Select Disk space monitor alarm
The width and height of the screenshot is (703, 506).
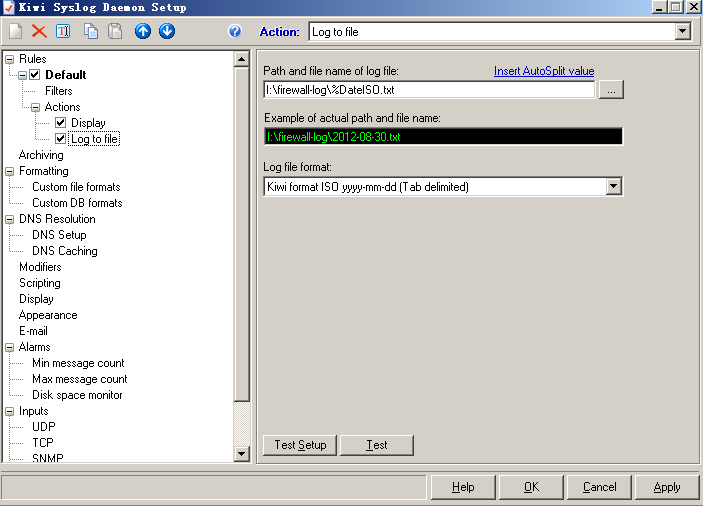tap(77, 395)
